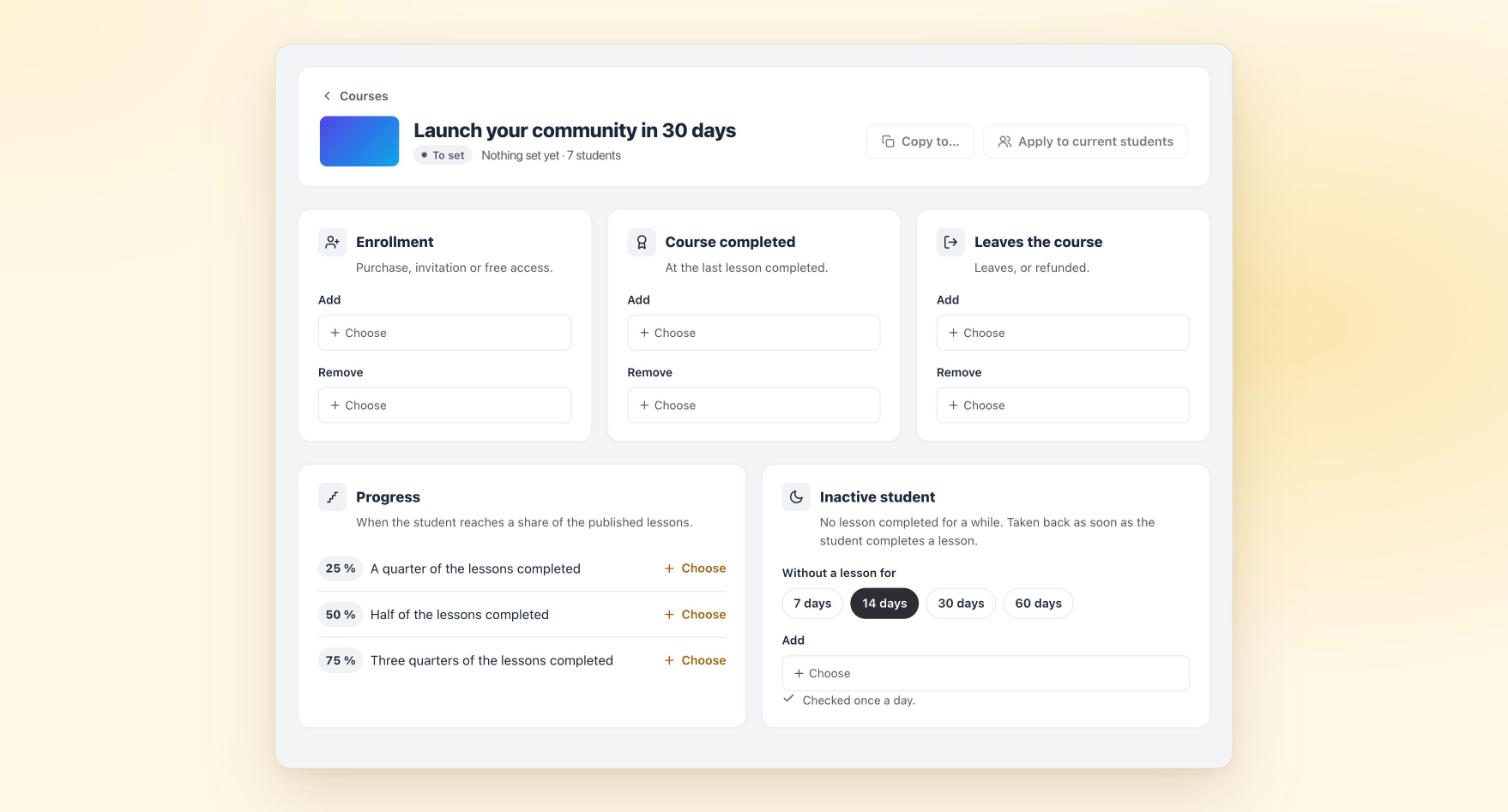Select the 7 days inactivity option
Viewport: 1508px width, 812px height.
pos(812,604)
